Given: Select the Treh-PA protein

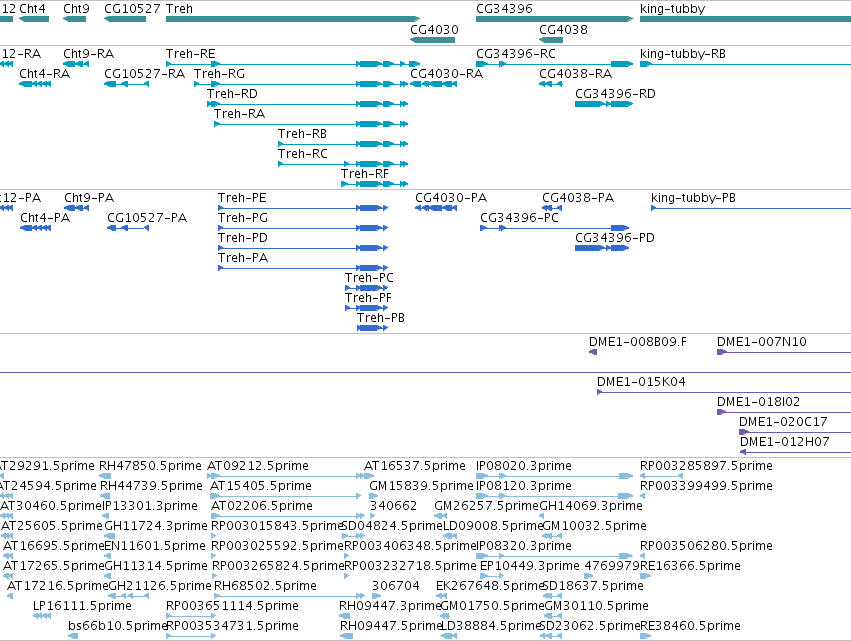Looking at the screenshot, I should pos(303,268).
